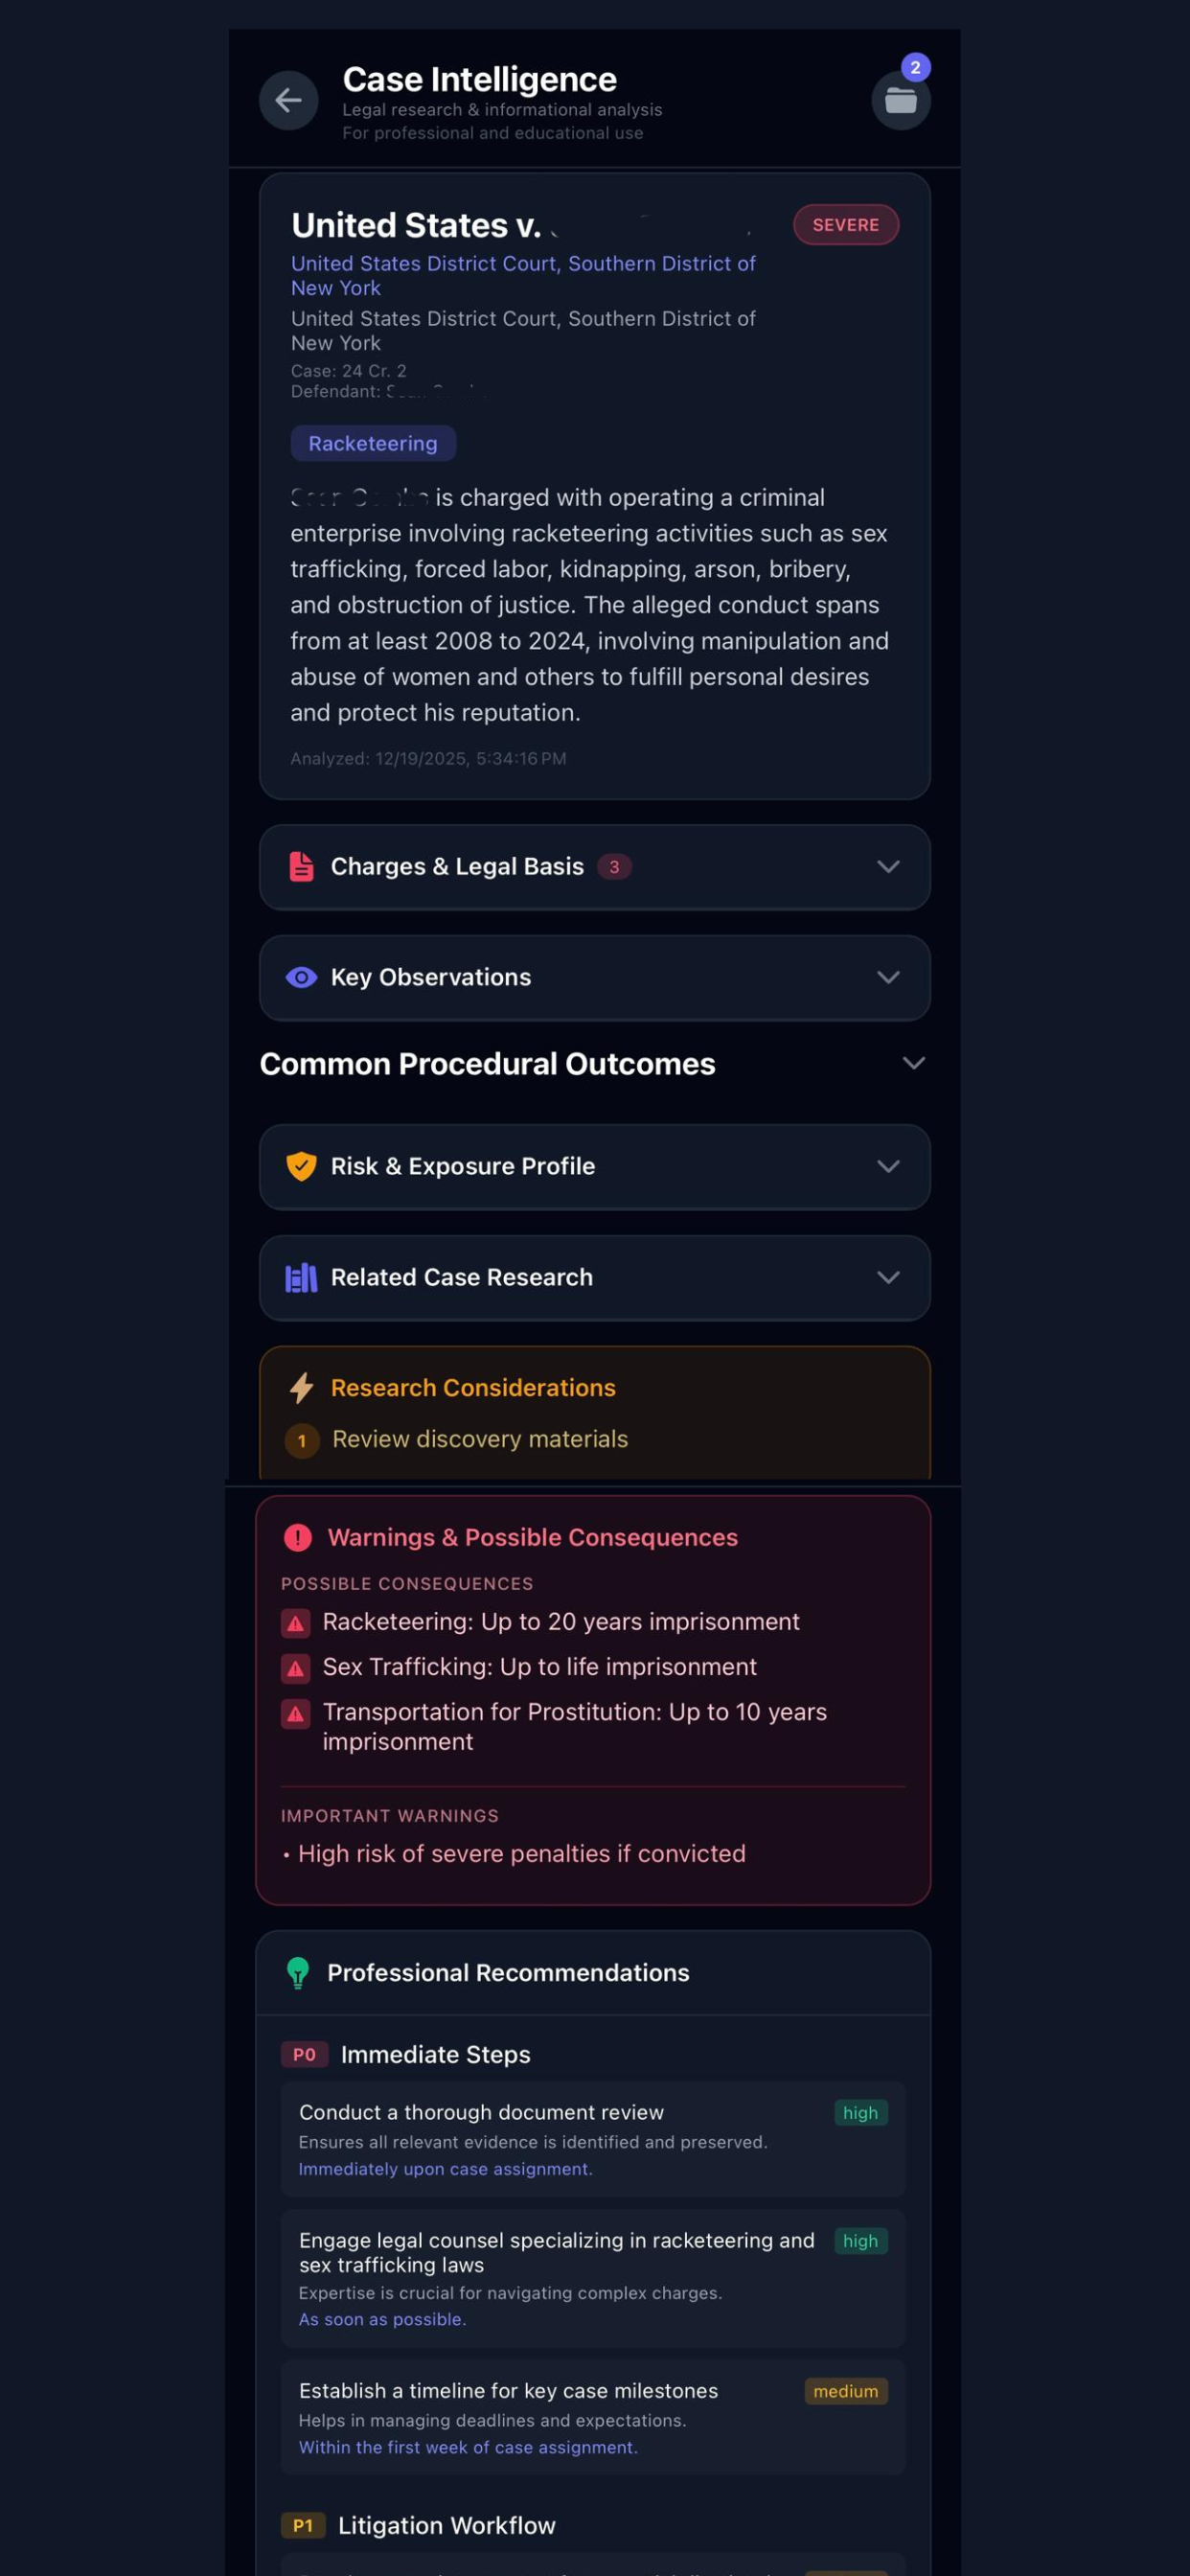
Task: Click the Charges & Legal Basis document icon
Action: tap(301, 867)
